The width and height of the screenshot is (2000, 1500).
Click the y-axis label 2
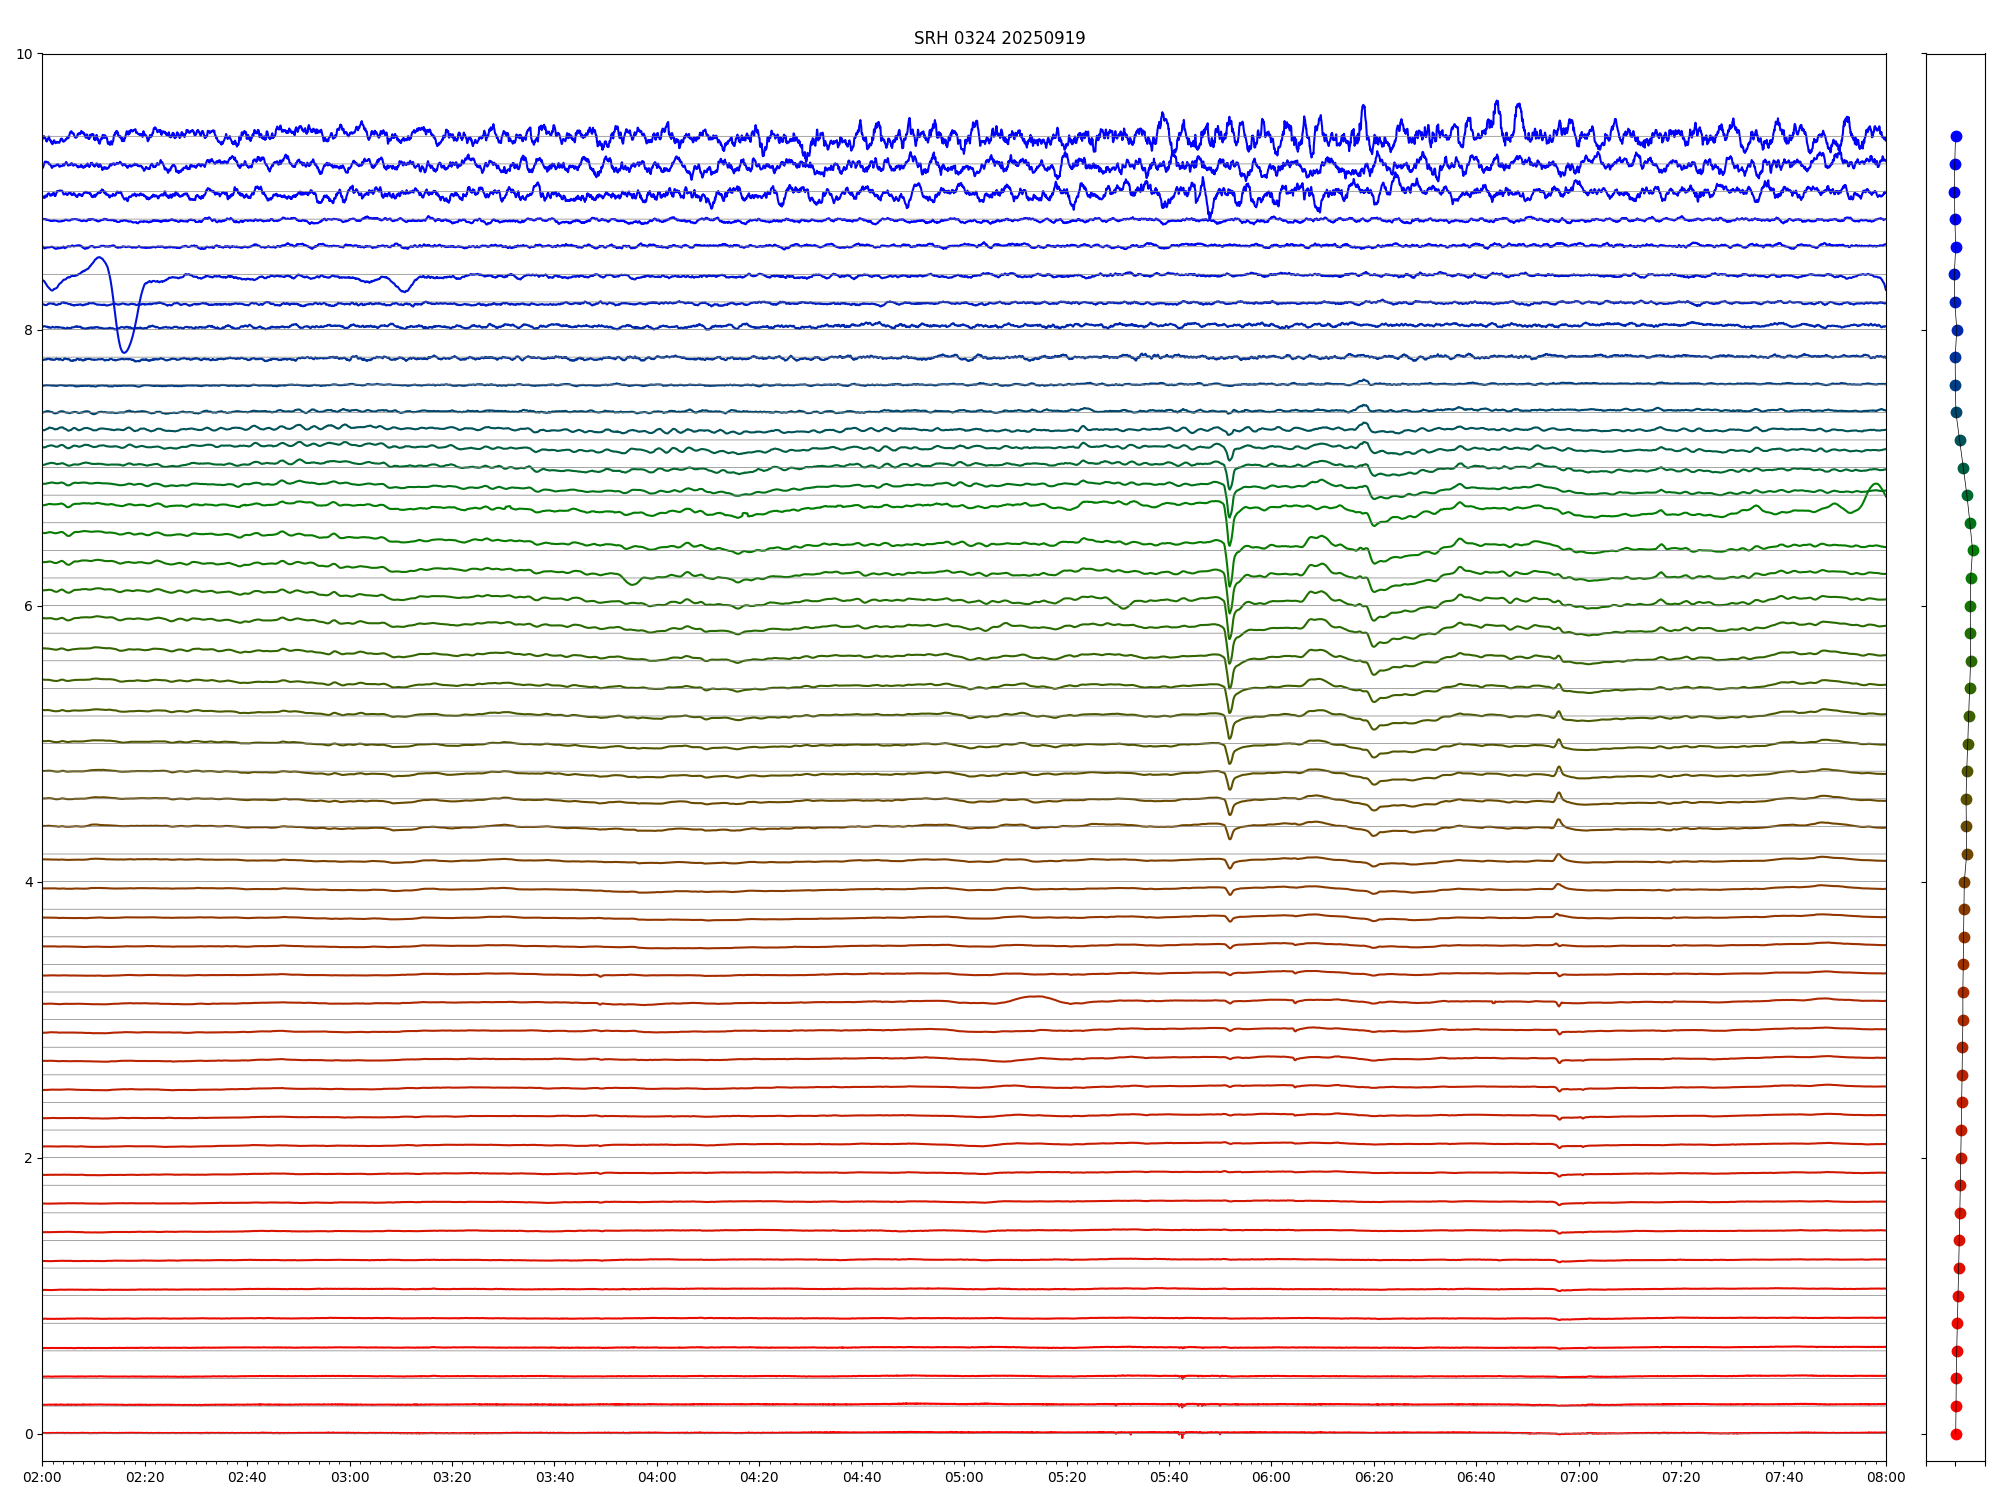28,1158
